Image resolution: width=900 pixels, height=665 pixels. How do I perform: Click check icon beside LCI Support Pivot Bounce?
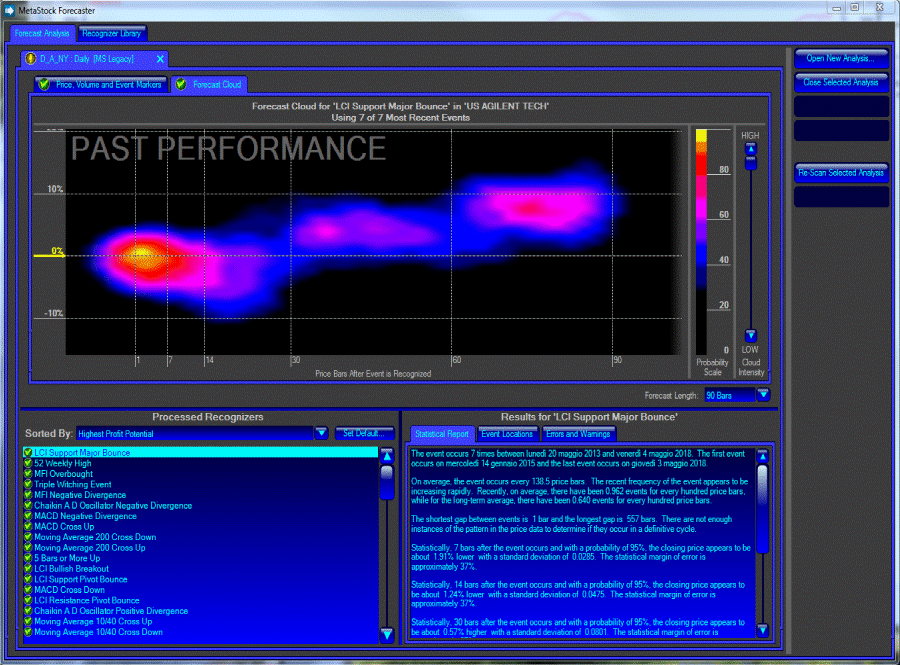coord(28,580)
